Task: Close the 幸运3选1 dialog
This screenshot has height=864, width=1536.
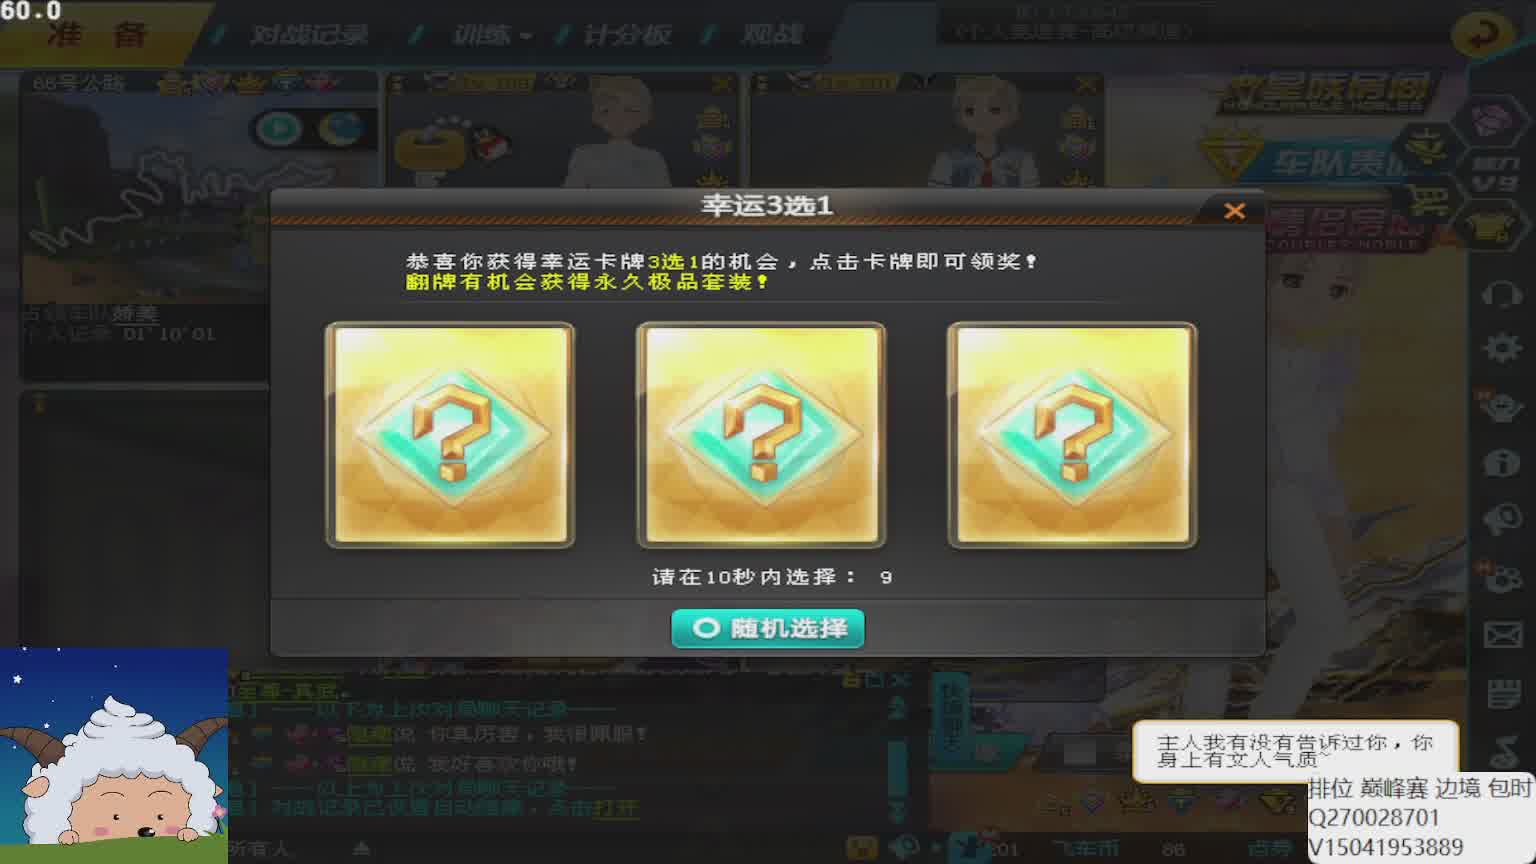Action: (1235, 211)
